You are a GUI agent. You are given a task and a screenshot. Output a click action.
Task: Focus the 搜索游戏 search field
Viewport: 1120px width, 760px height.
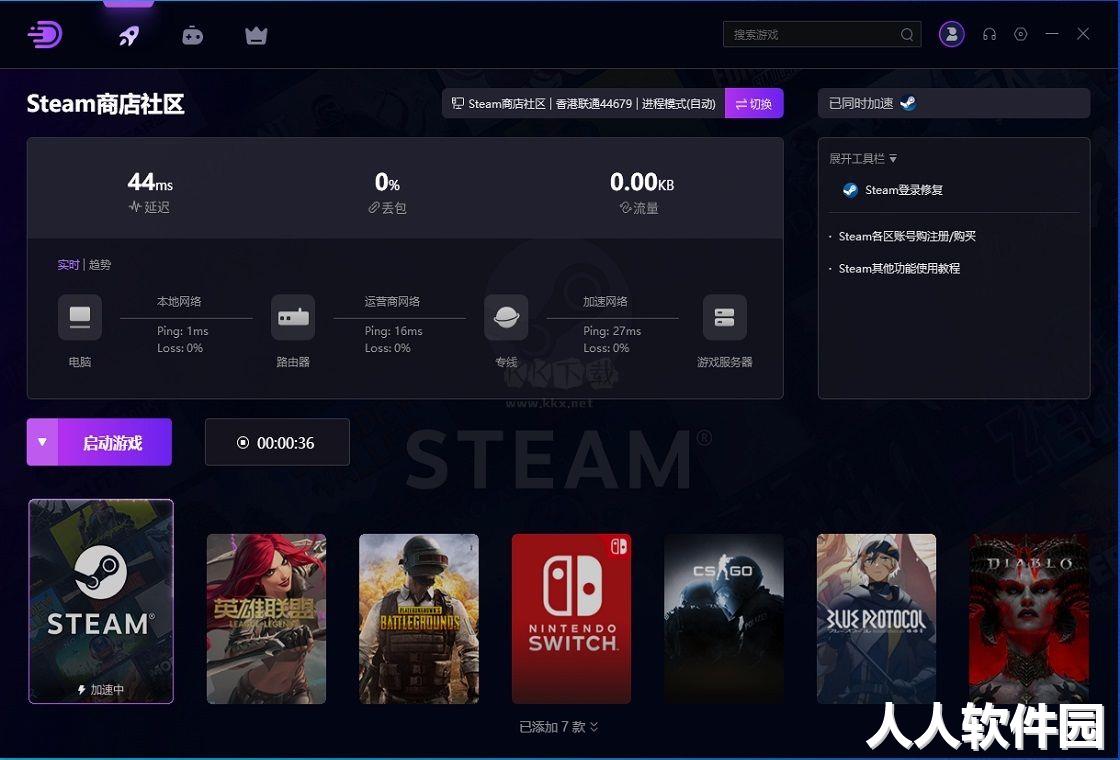tap(822, 34)
